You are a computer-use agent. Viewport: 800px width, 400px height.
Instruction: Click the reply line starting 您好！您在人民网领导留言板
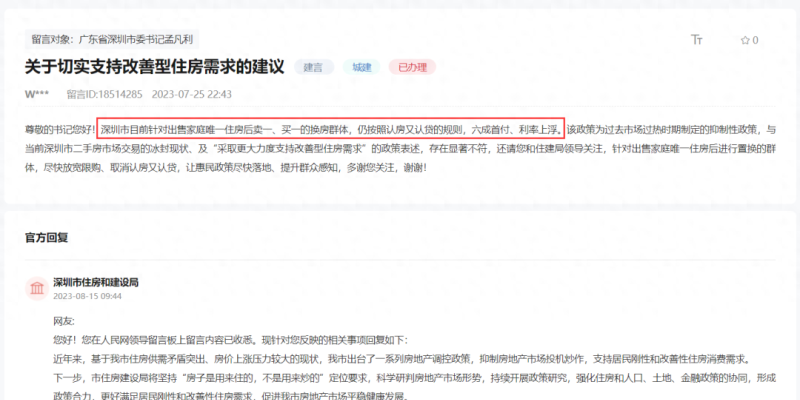tap(230, 340)
